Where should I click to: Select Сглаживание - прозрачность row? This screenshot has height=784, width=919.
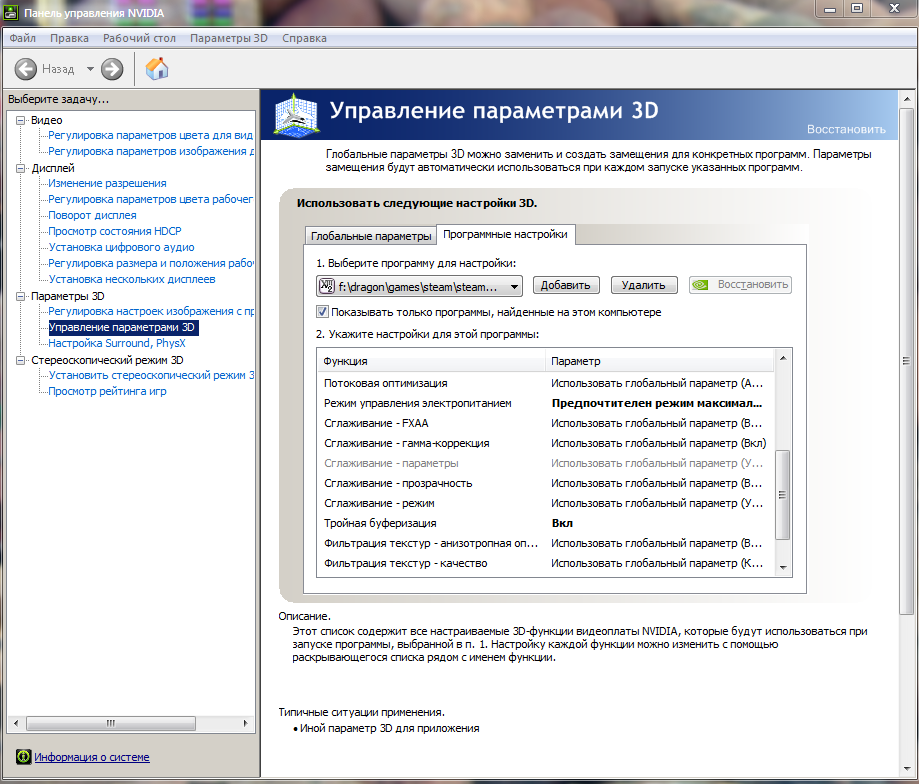[x=545, y=483]
